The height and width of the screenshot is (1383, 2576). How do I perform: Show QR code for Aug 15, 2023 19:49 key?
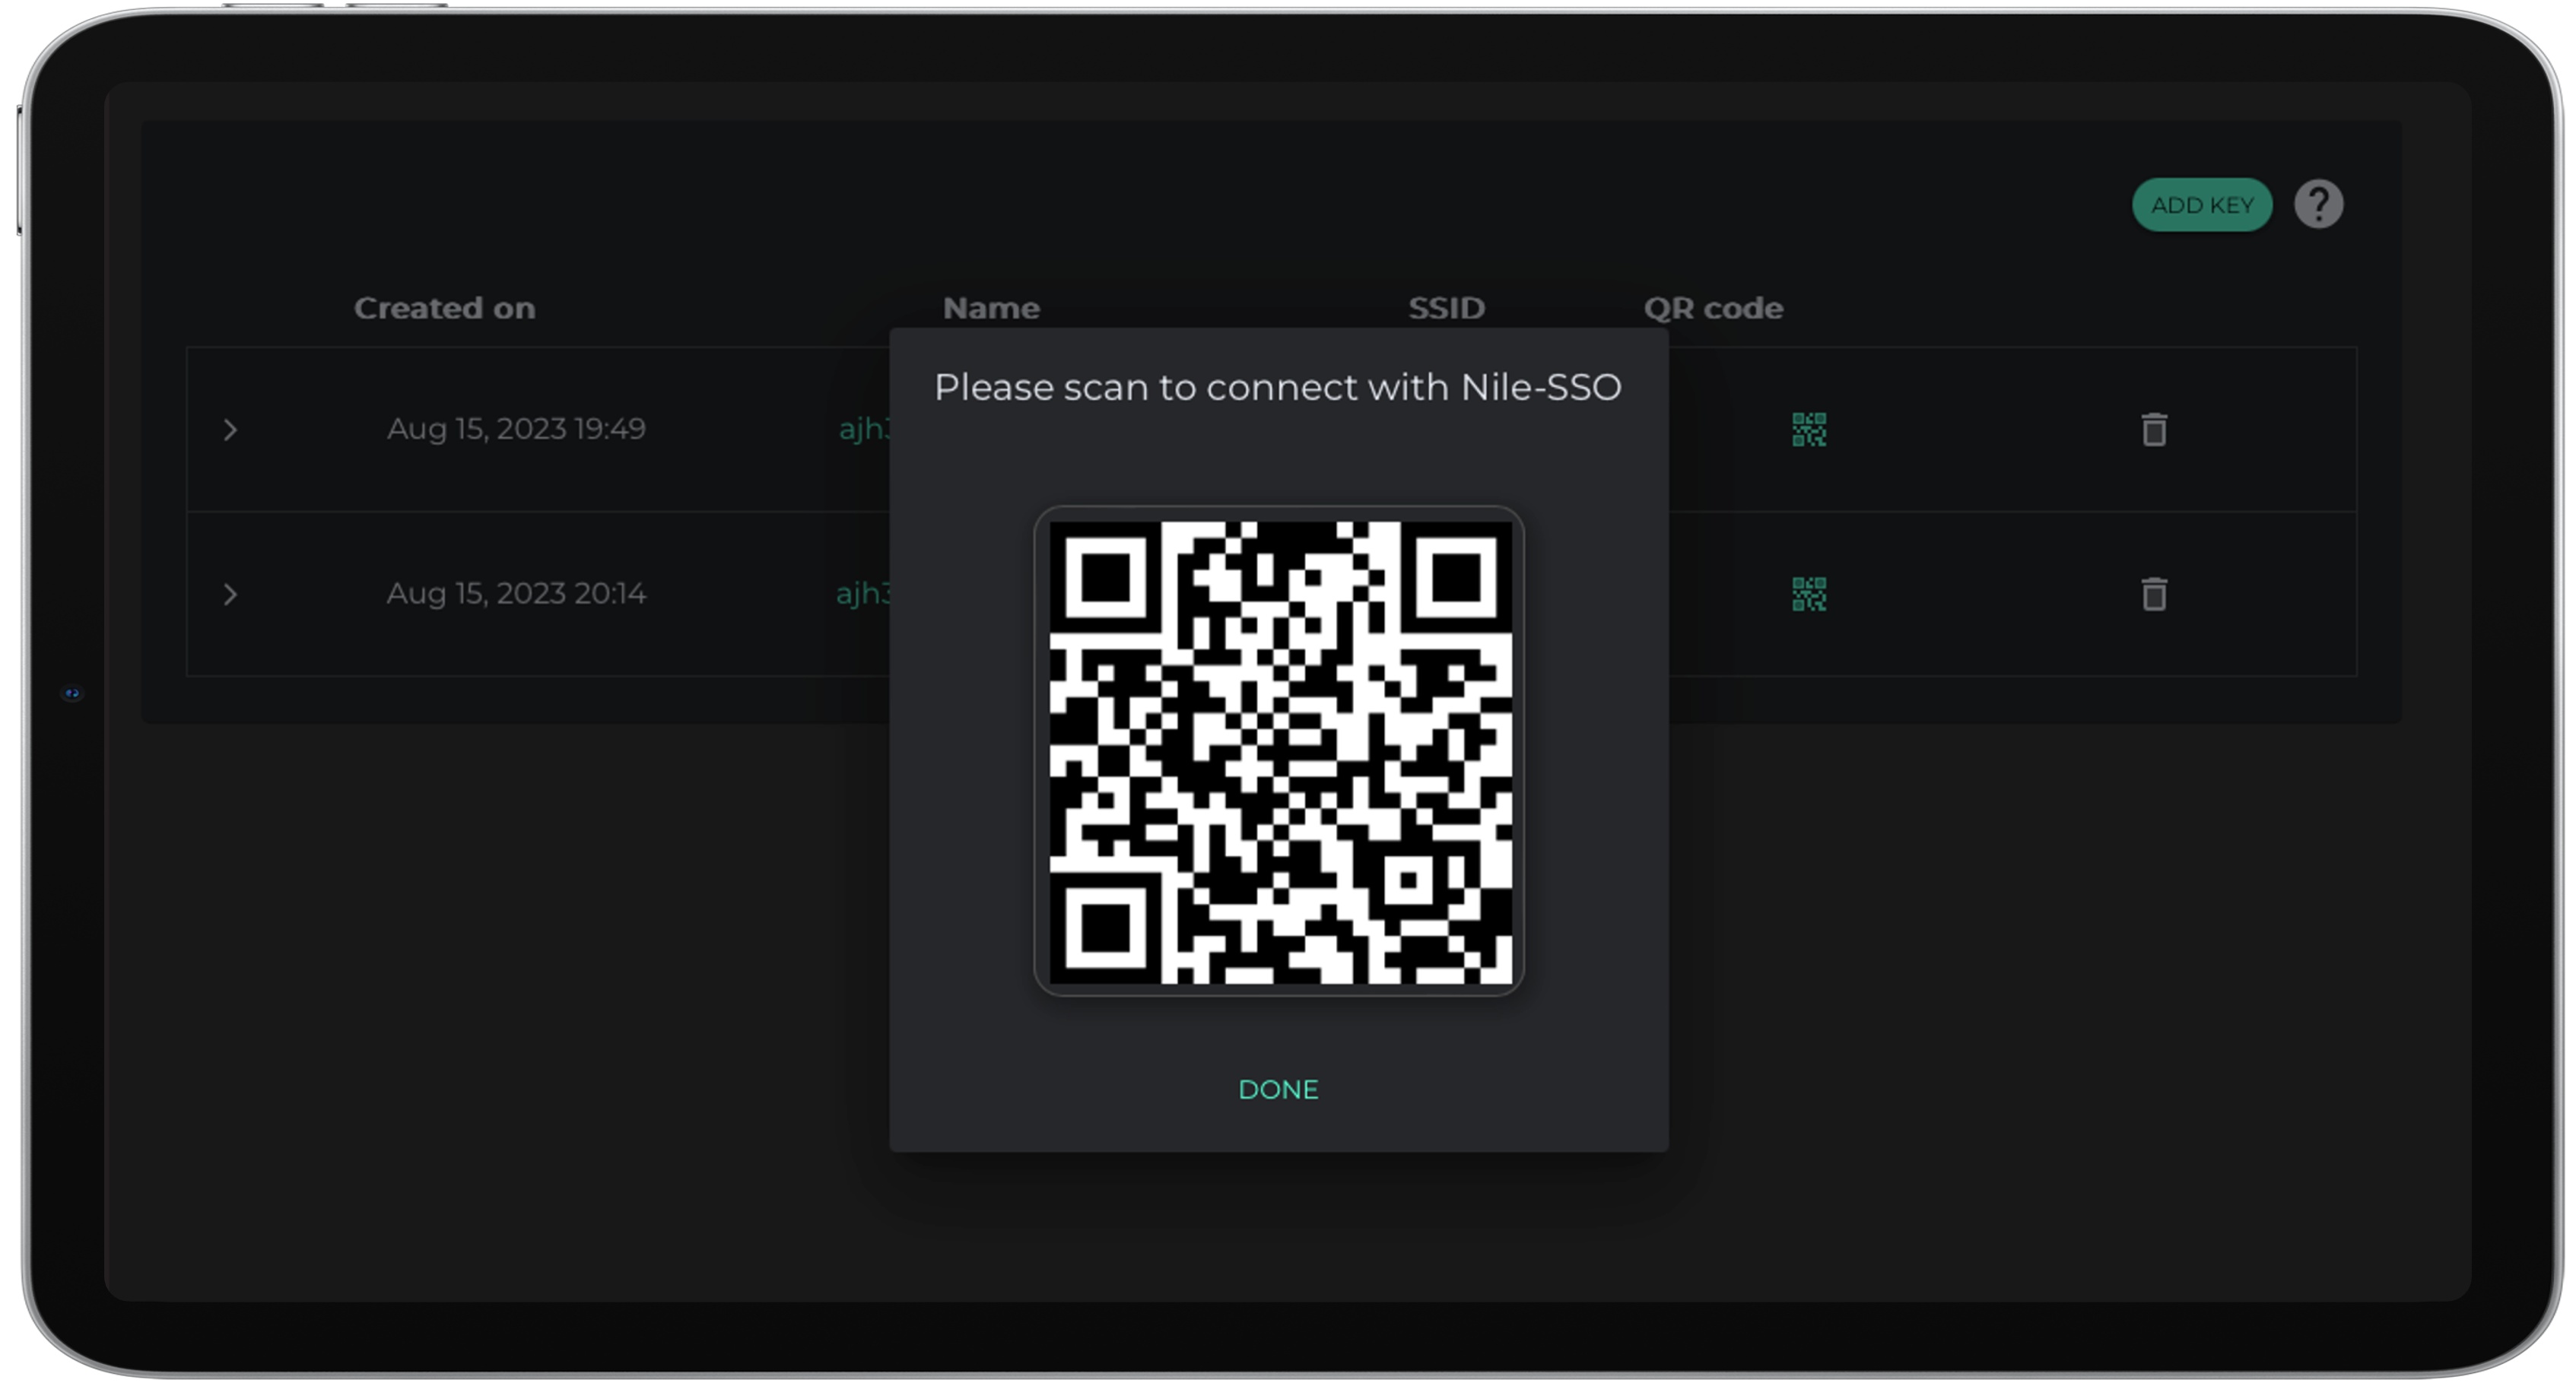pos(1808,430)
